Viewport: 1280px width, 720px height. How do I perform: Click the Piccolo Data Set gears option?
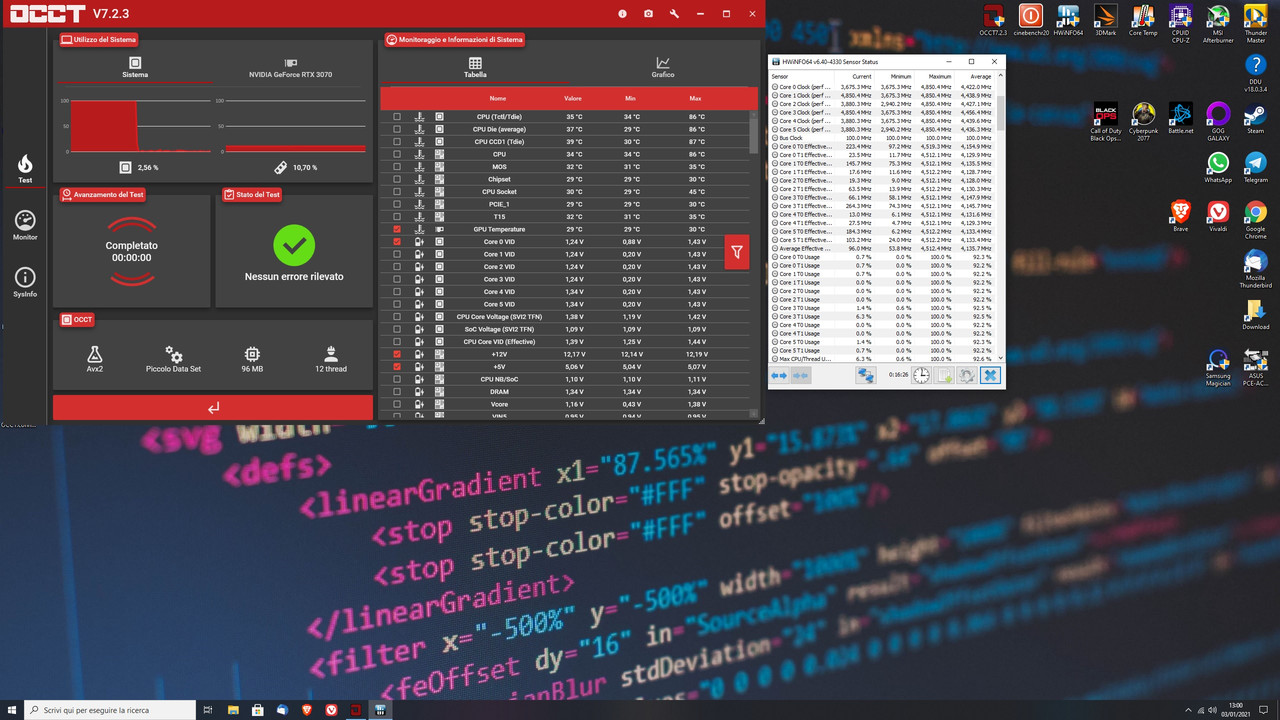(x=173, y=360)
